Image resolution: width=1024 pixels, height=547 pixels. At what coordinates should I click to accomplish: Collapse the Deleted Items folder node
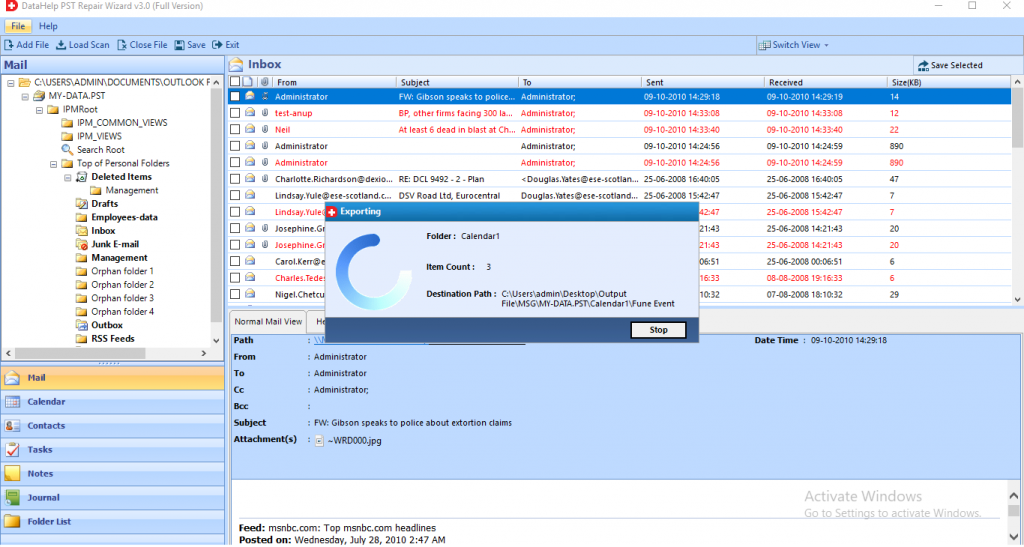tap(67, 177)
